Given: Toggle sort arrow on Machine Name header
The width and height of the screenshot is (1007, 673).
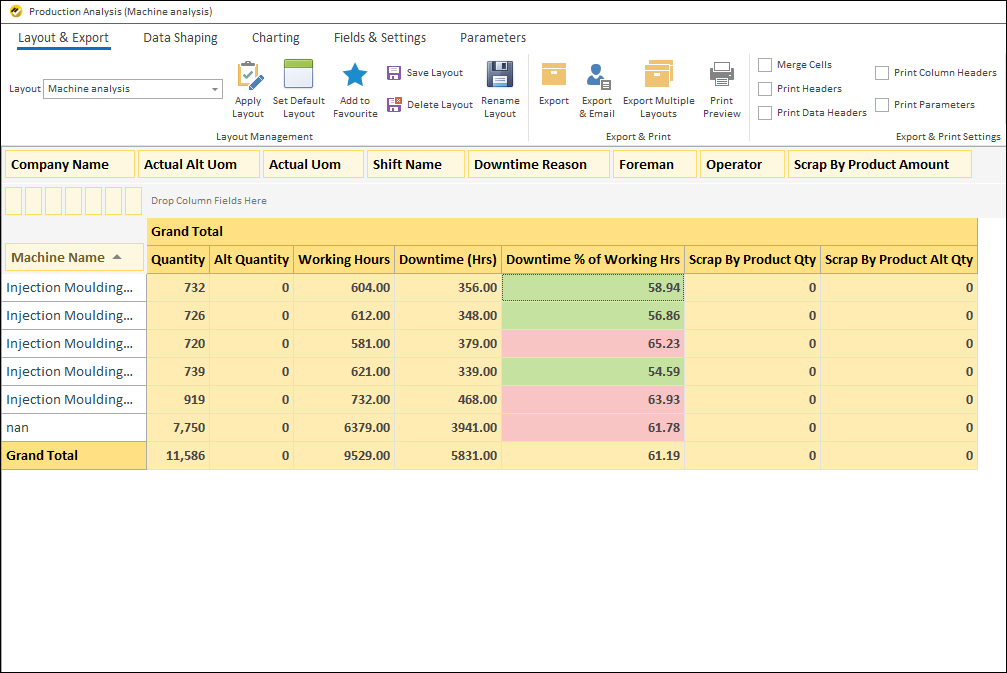Looking at the screenshot, I should click(117, 258).
